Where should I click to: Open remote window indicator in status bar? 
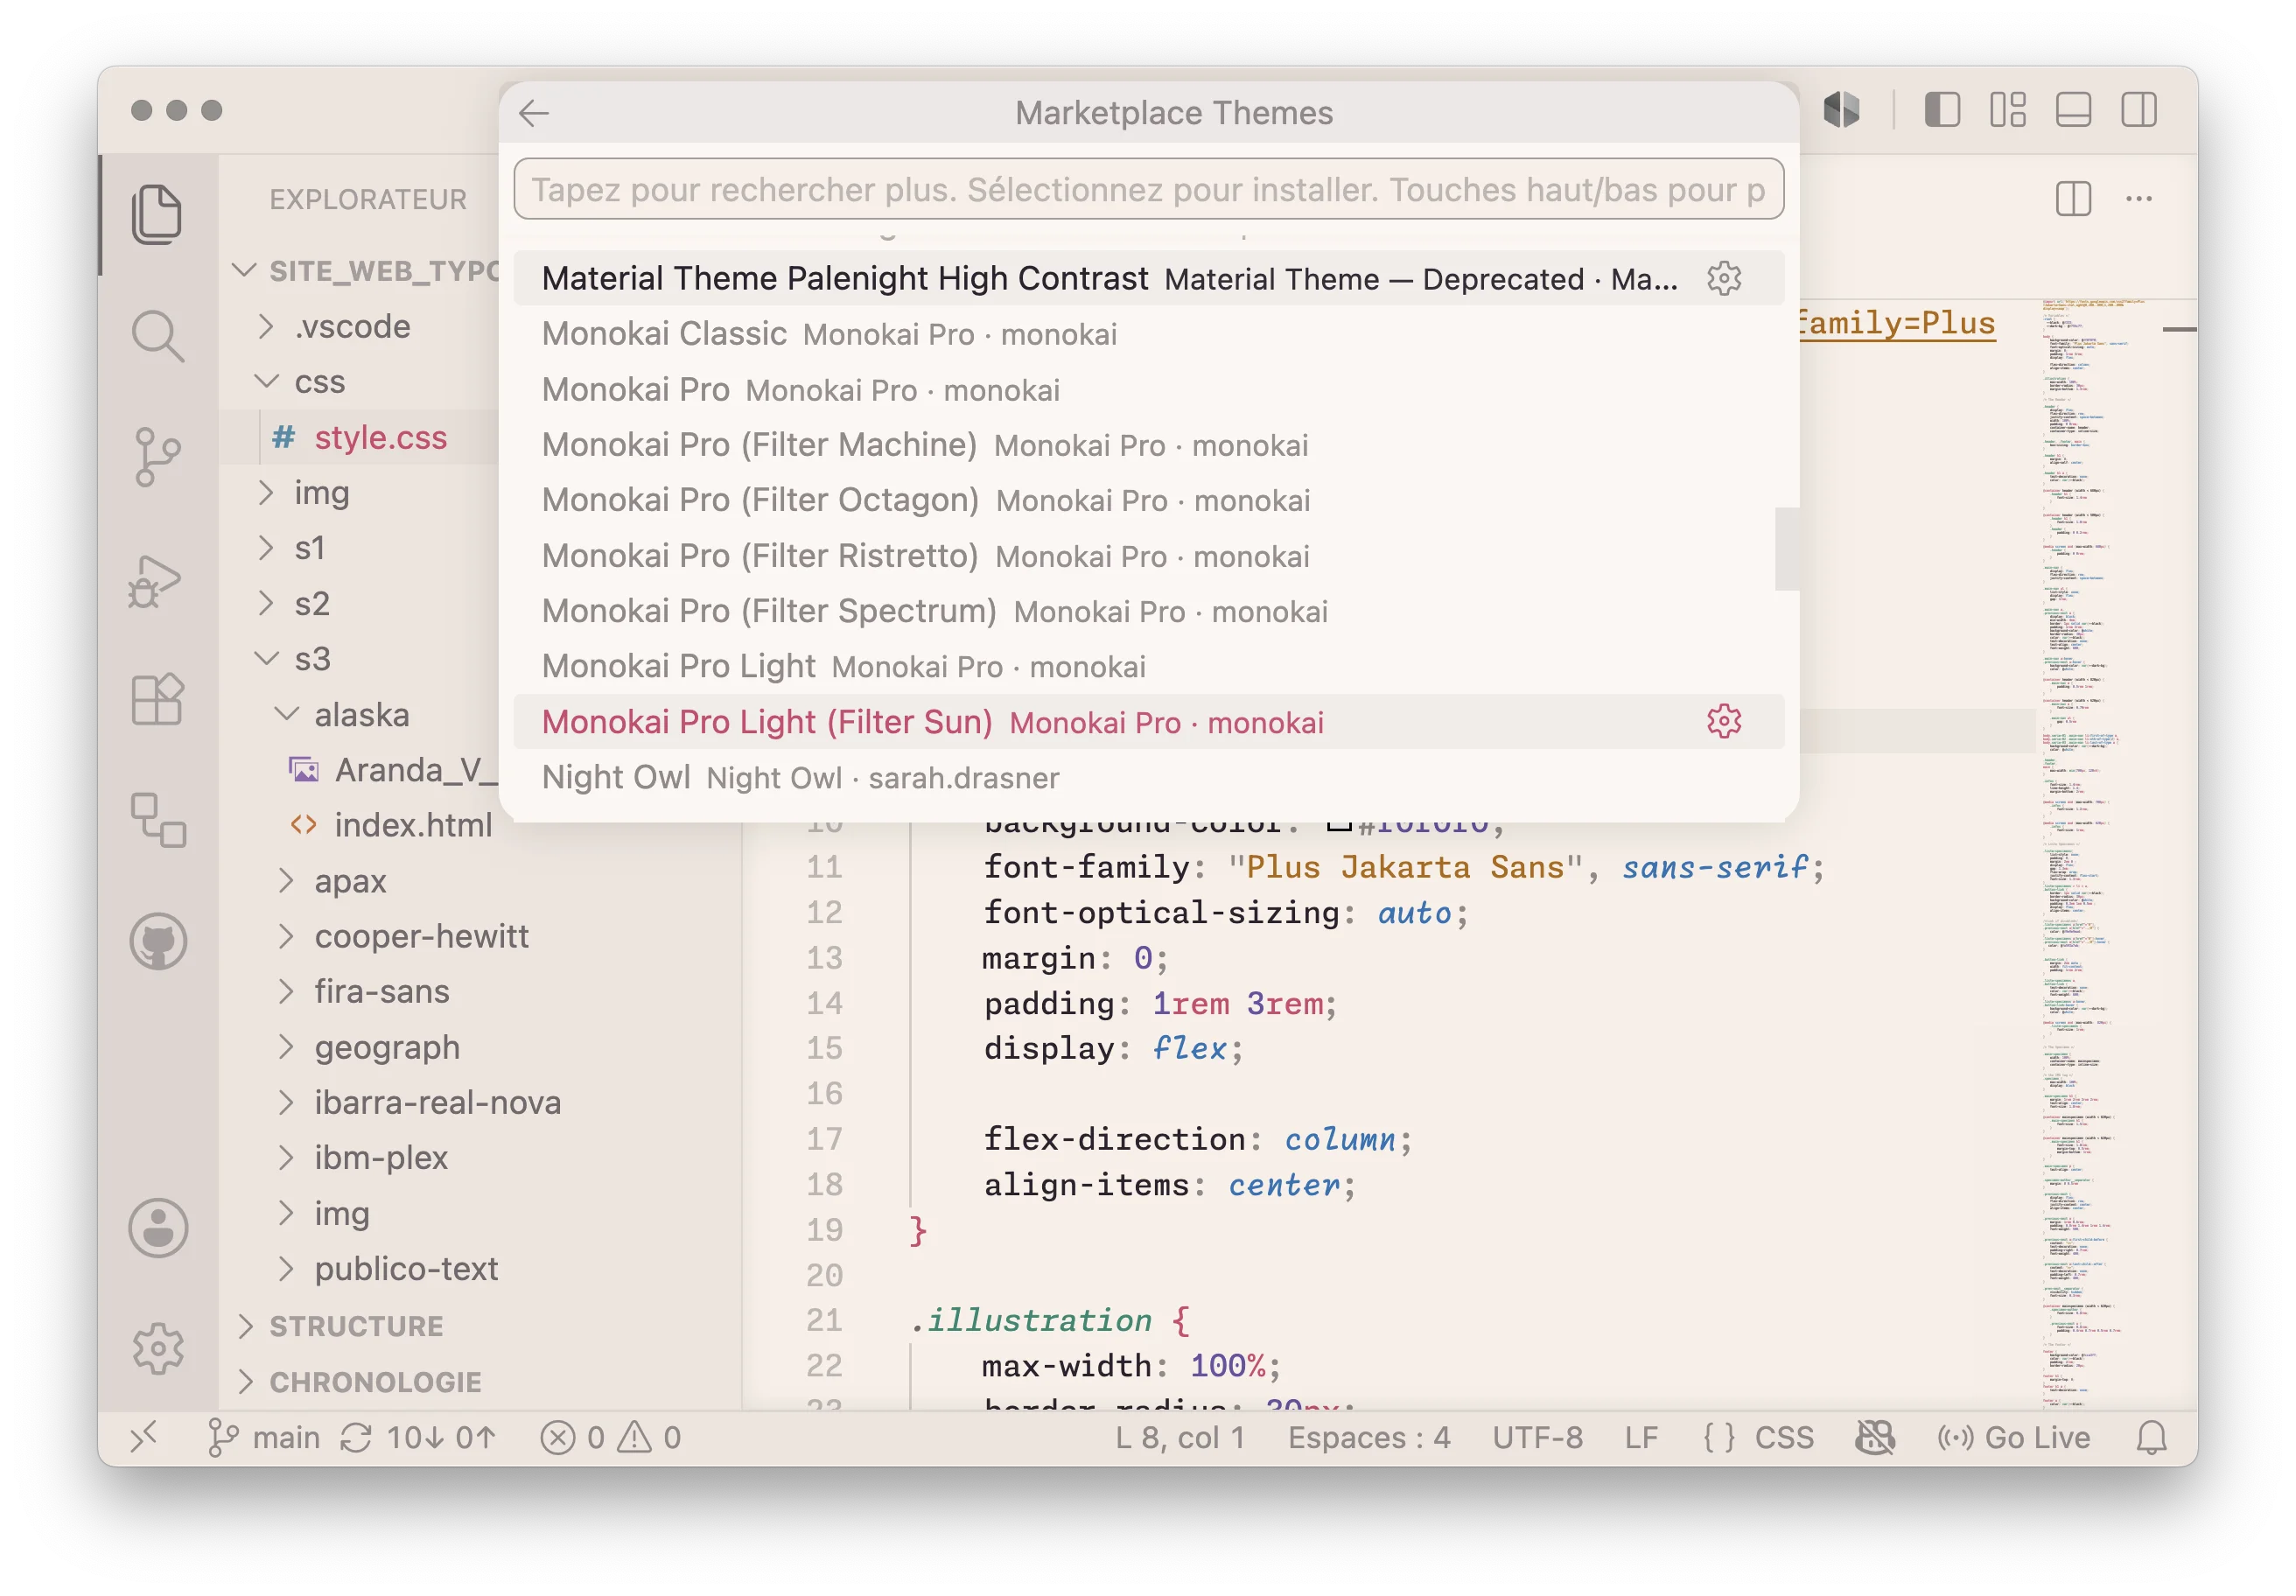144,1437
